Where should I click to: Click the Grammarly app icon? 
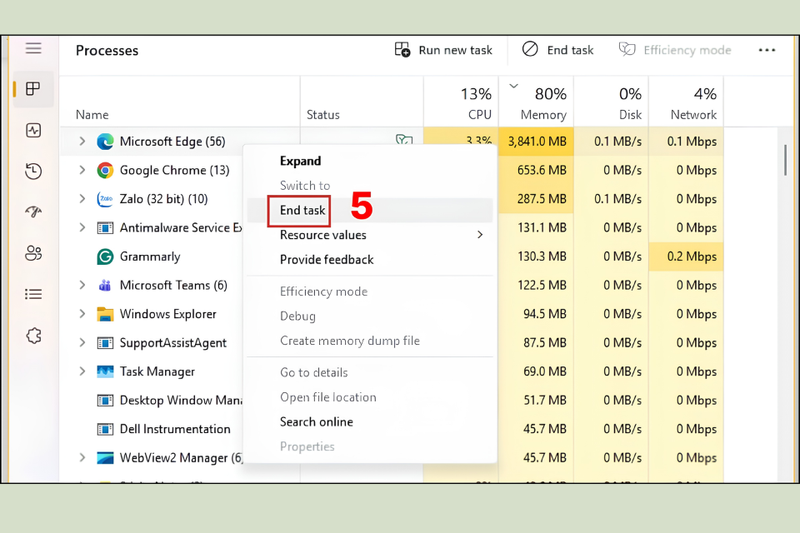click(x=105, y=257)
